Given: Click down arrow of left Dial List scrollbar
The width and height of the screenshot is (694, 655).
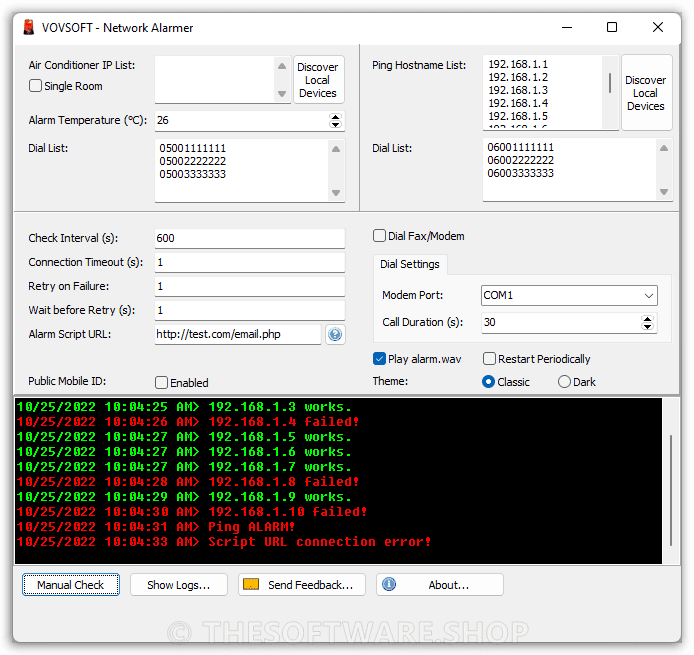Looking at the screenshot, I should 336,193.
